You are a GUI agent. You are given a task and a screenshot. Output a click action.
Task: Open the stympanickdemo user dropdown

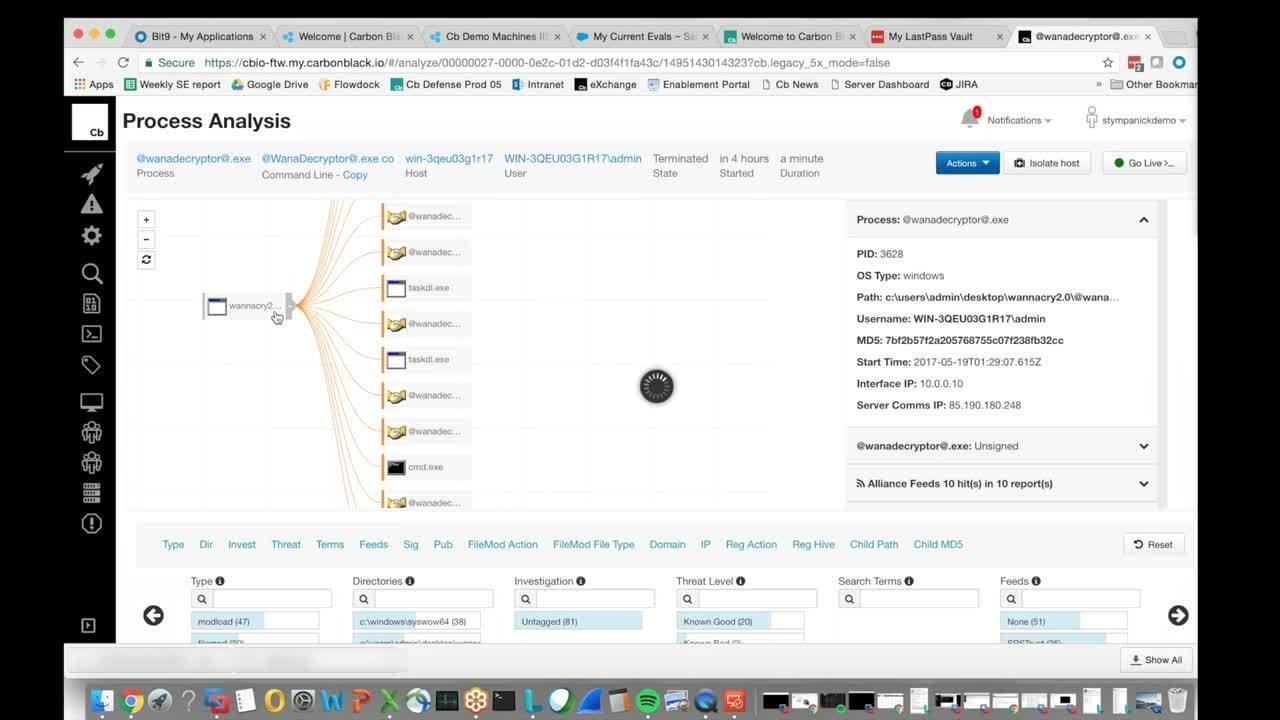pos(1136,120)
